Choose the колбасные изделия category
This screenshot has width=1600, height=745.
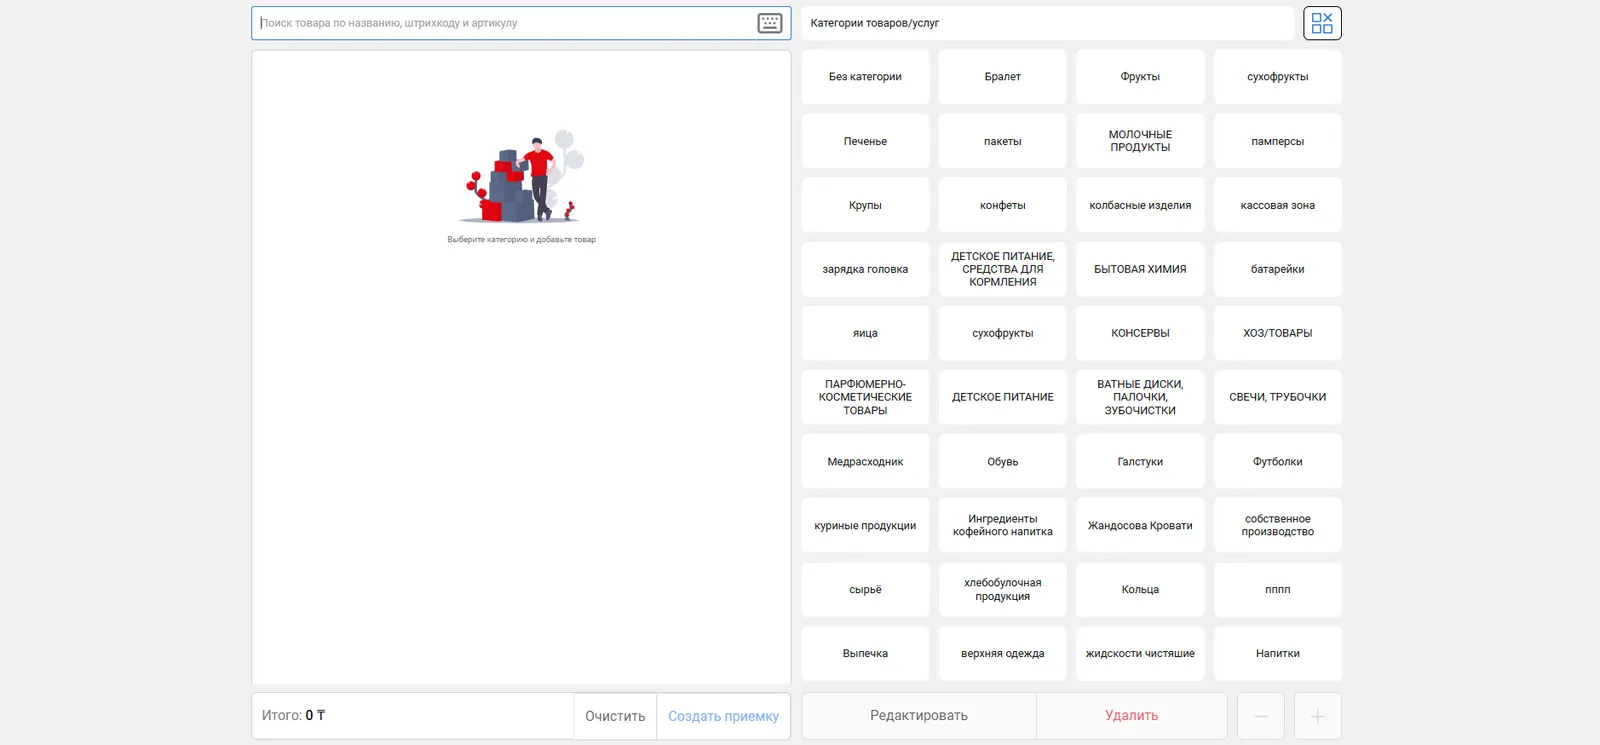pyautogui.click(x=1140, y=205)
